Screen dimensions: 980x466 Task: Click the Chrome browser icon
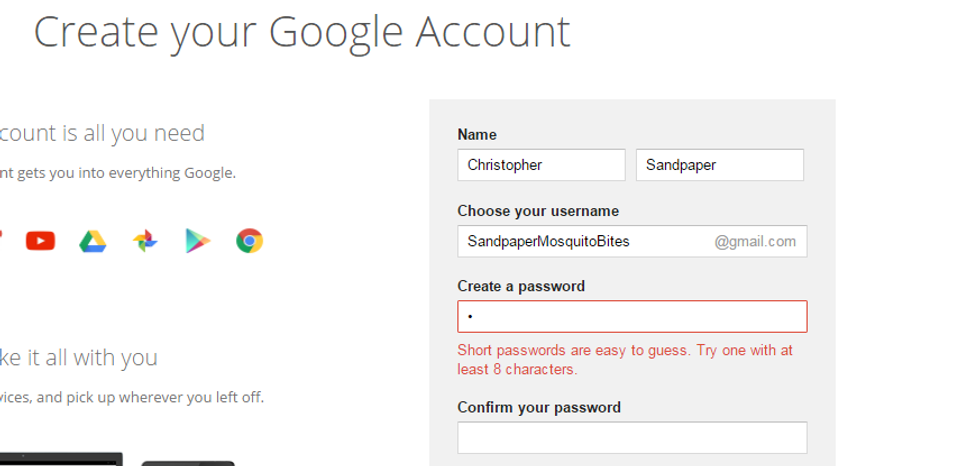click(x=249, y=241)
